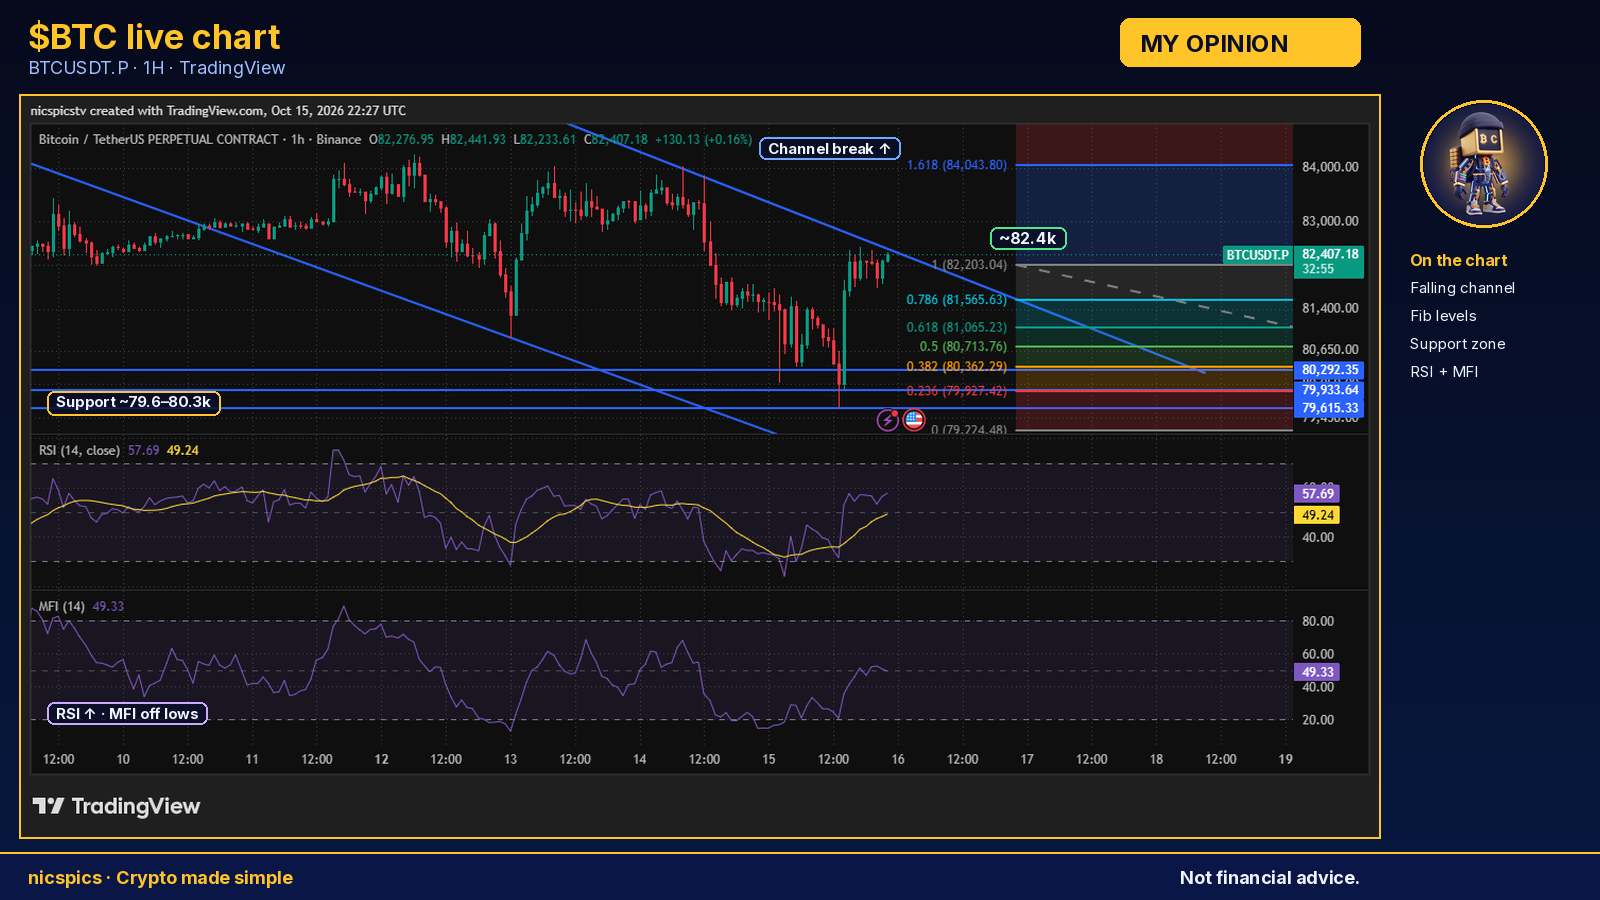Click the MFI value tag 49.33
Image resolution: width=1600 pixels, height=900 pixels.
pos(1317,672)
